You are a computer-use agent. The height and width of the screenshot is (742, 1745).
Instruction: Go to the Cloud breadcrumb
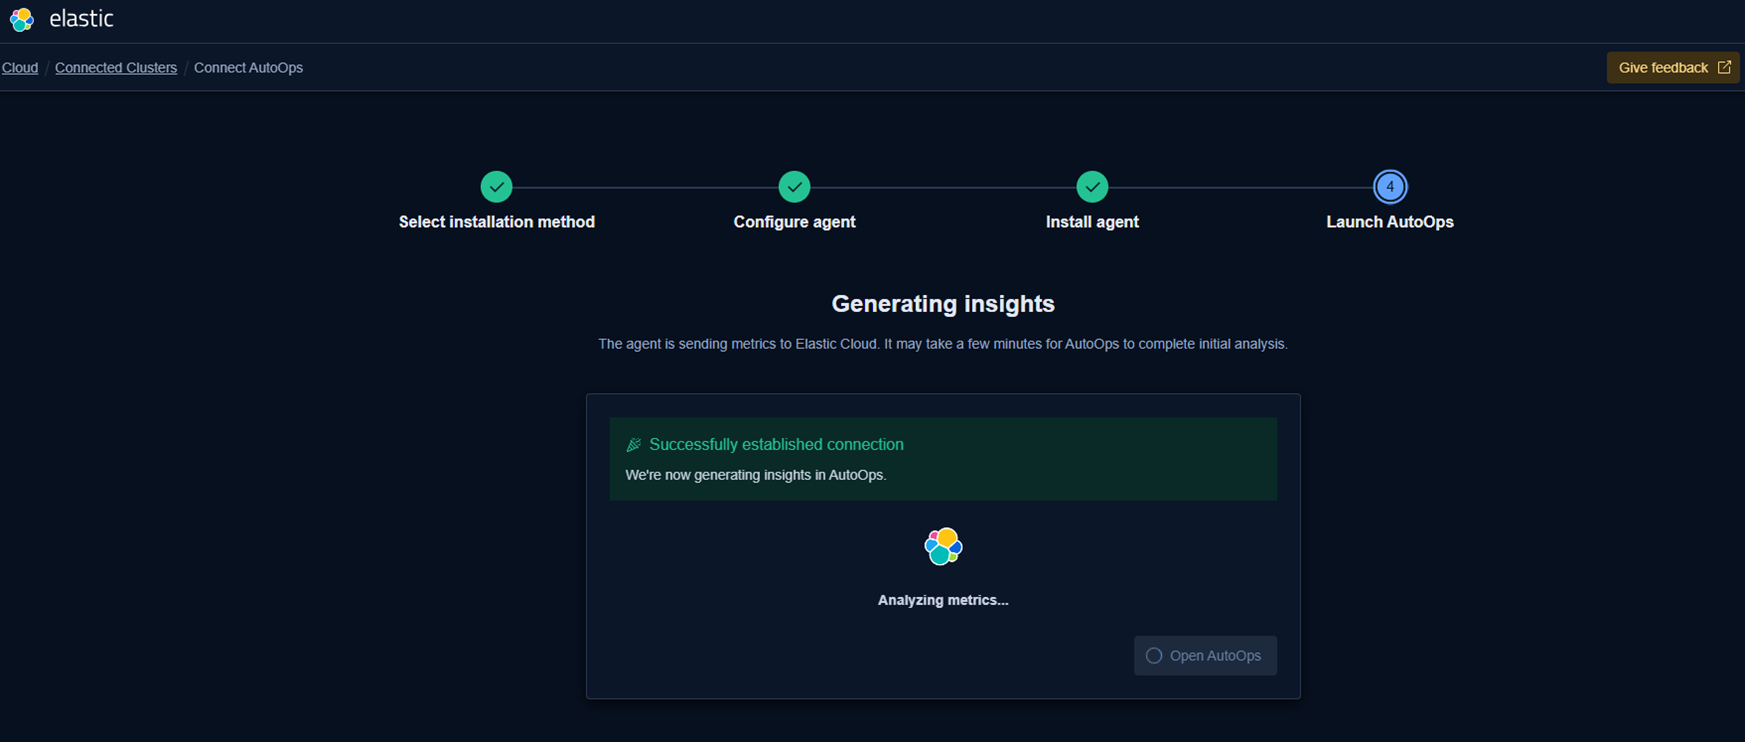pyautogui.click(x=20, y=68)
